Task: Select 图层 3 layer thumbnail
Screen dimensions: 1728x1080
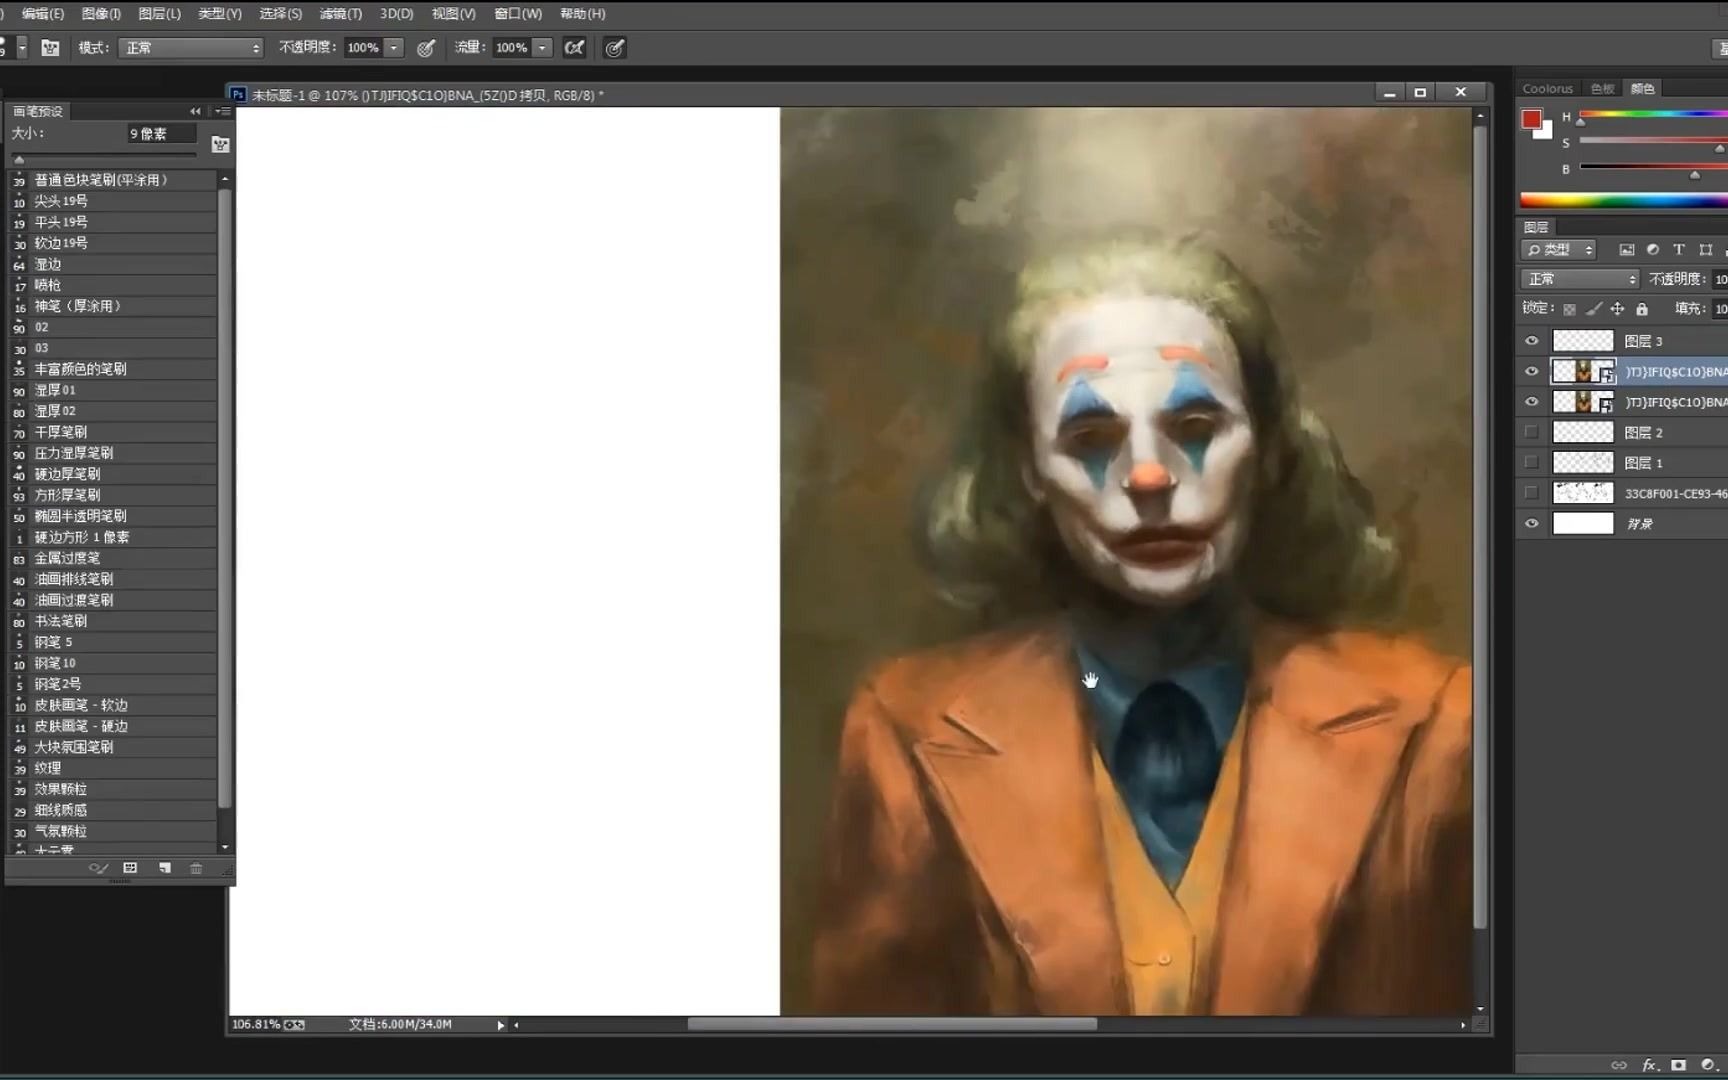Action: click(1582, 341)
